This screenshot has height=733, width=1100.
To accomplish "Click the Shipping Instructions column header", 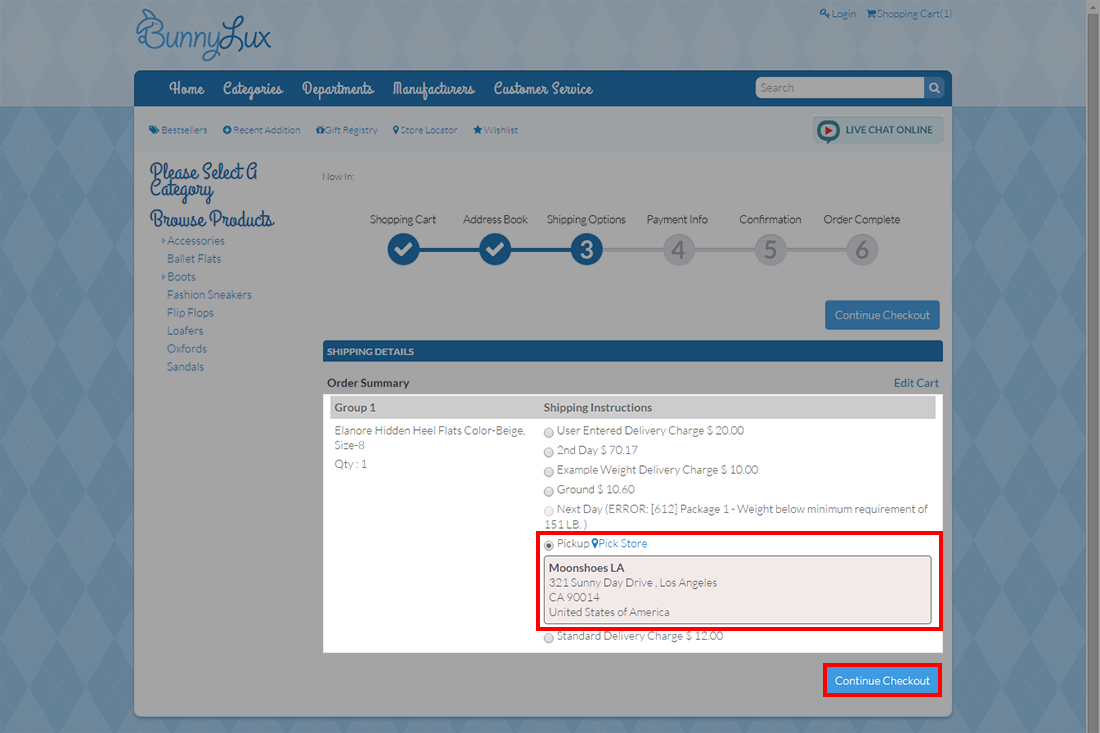I will coord(598,408).
